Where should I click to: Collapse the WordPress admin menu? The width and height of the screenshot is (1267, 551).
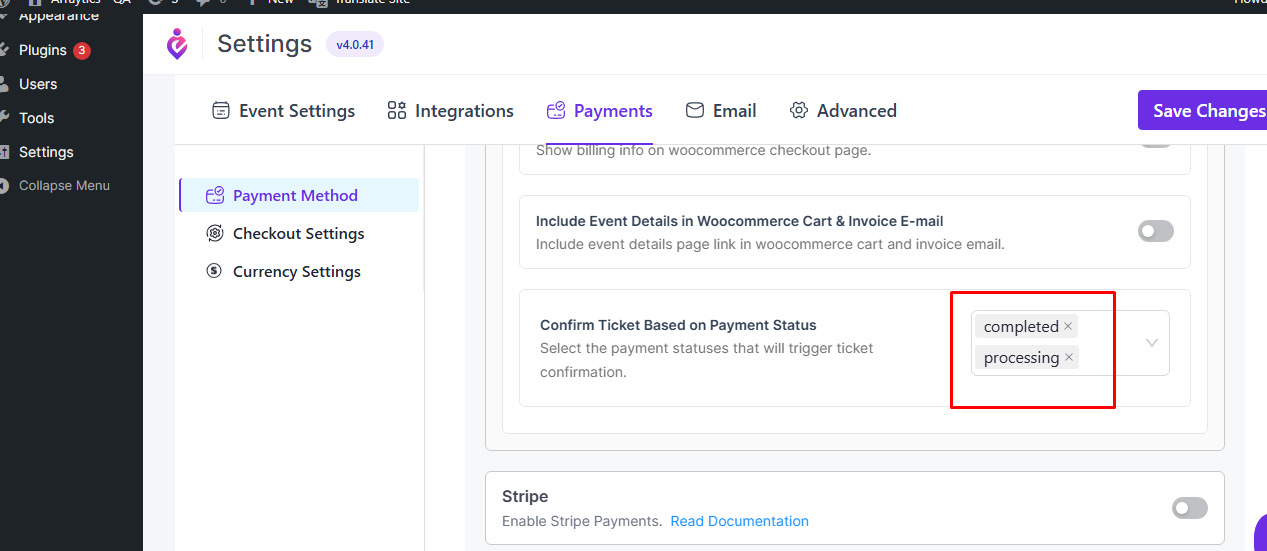click(x=64, y=186)
